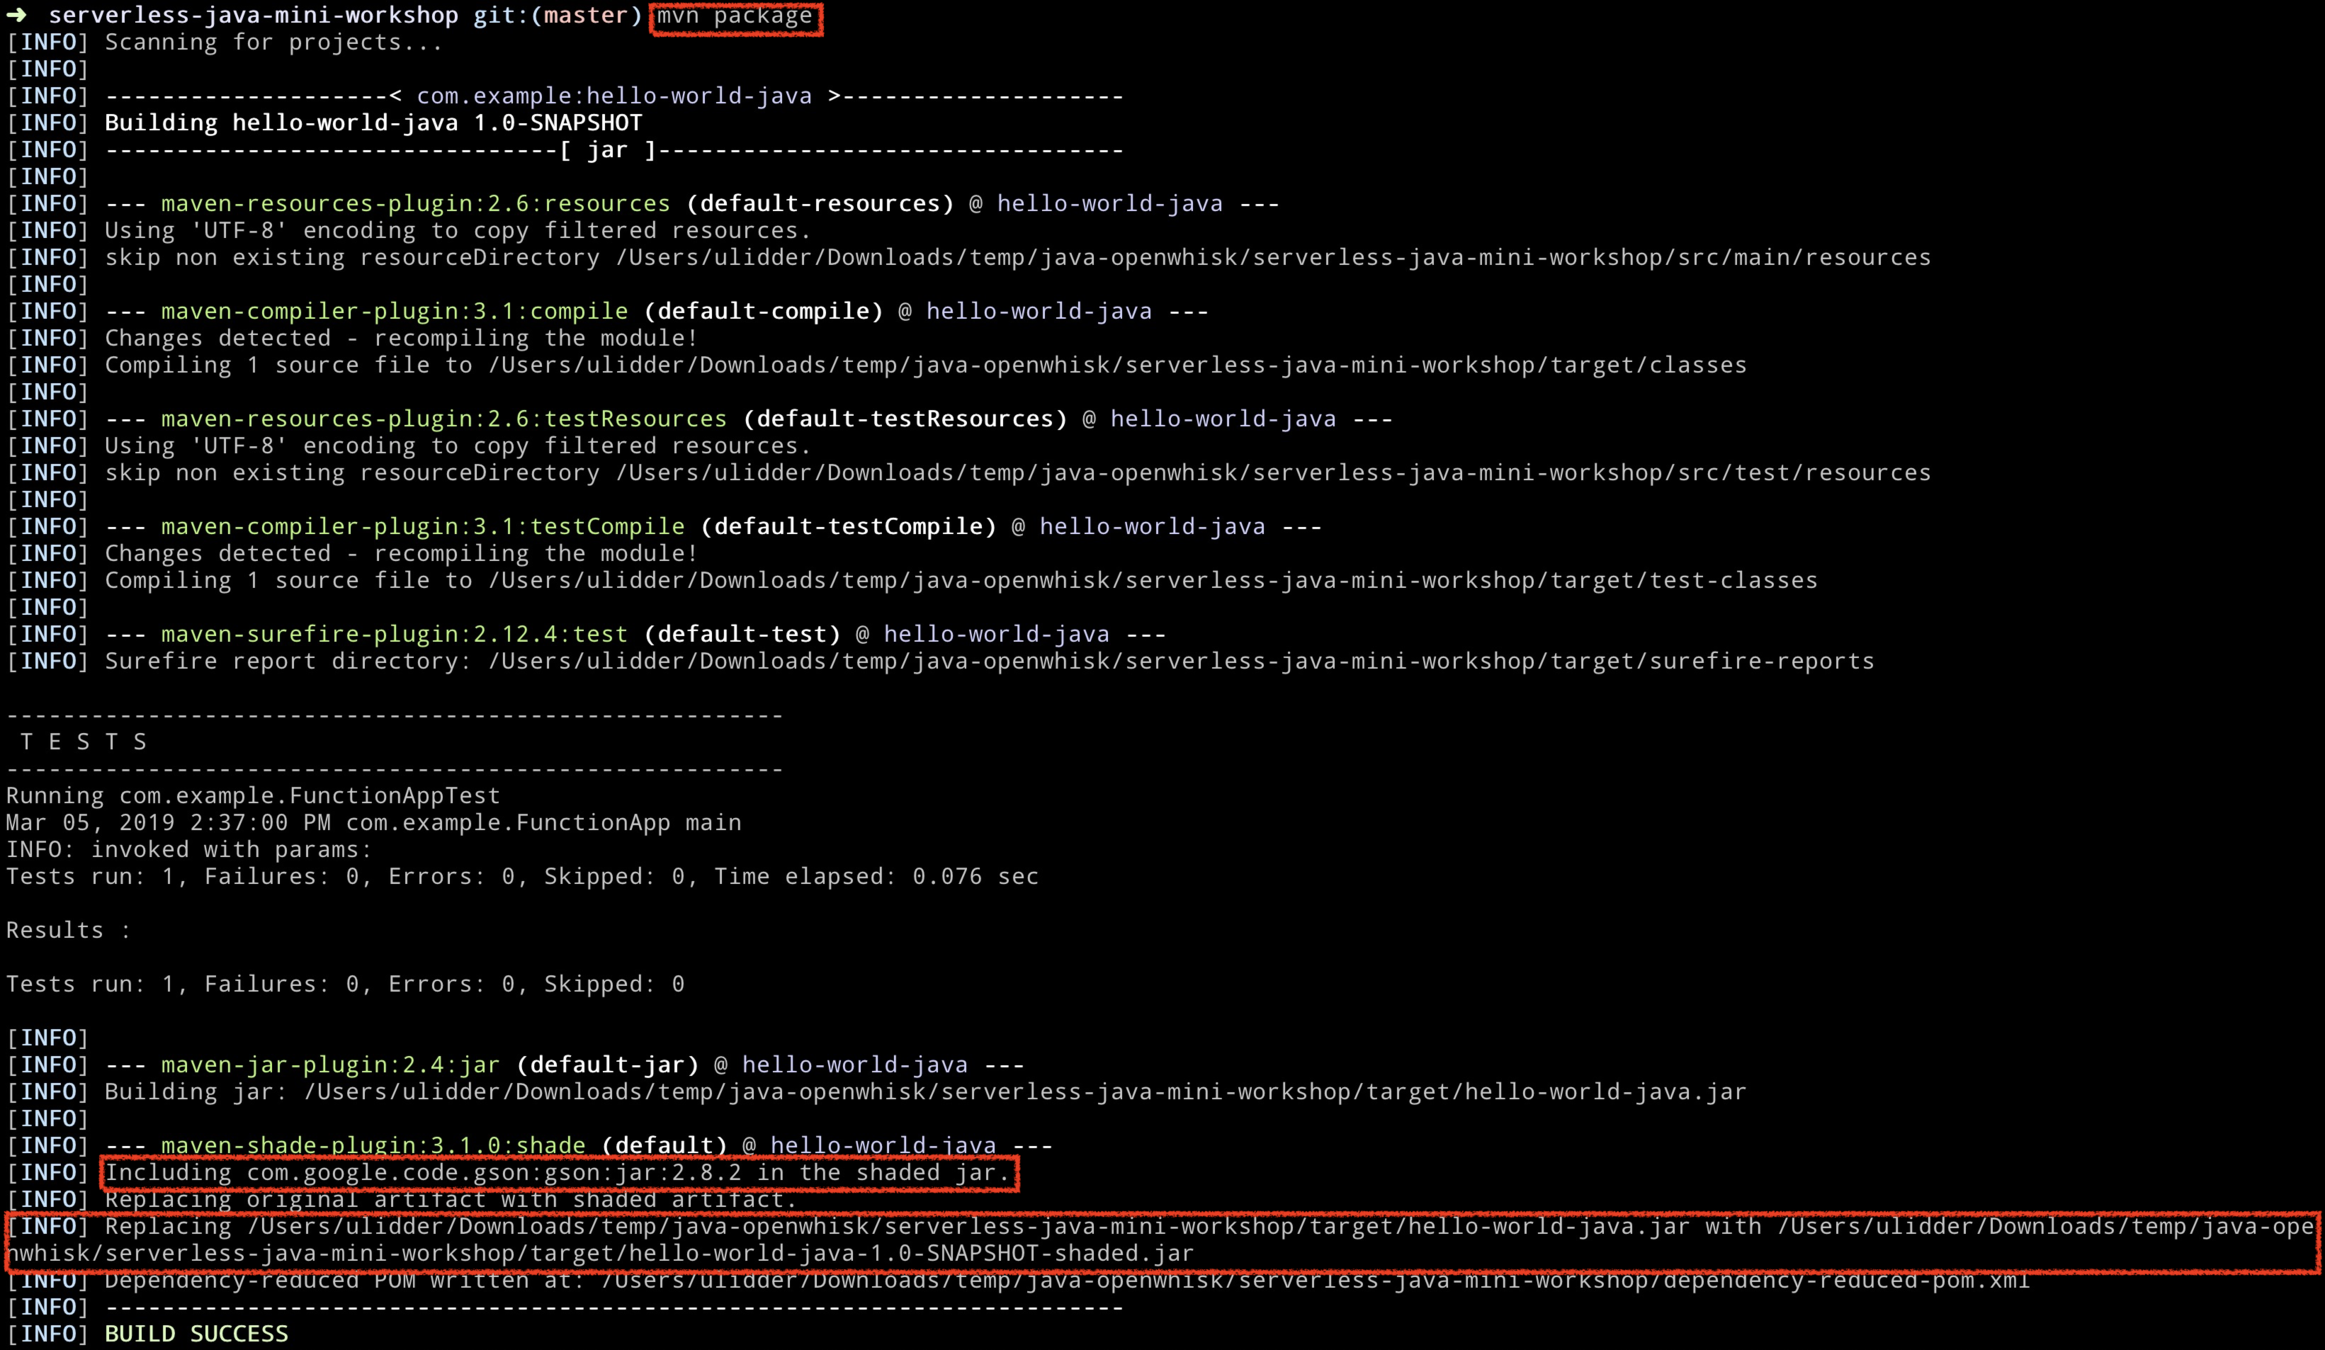Click the green arrow prompt symbol
This screenshot has width=2325, height=1350.
point(17,15)
